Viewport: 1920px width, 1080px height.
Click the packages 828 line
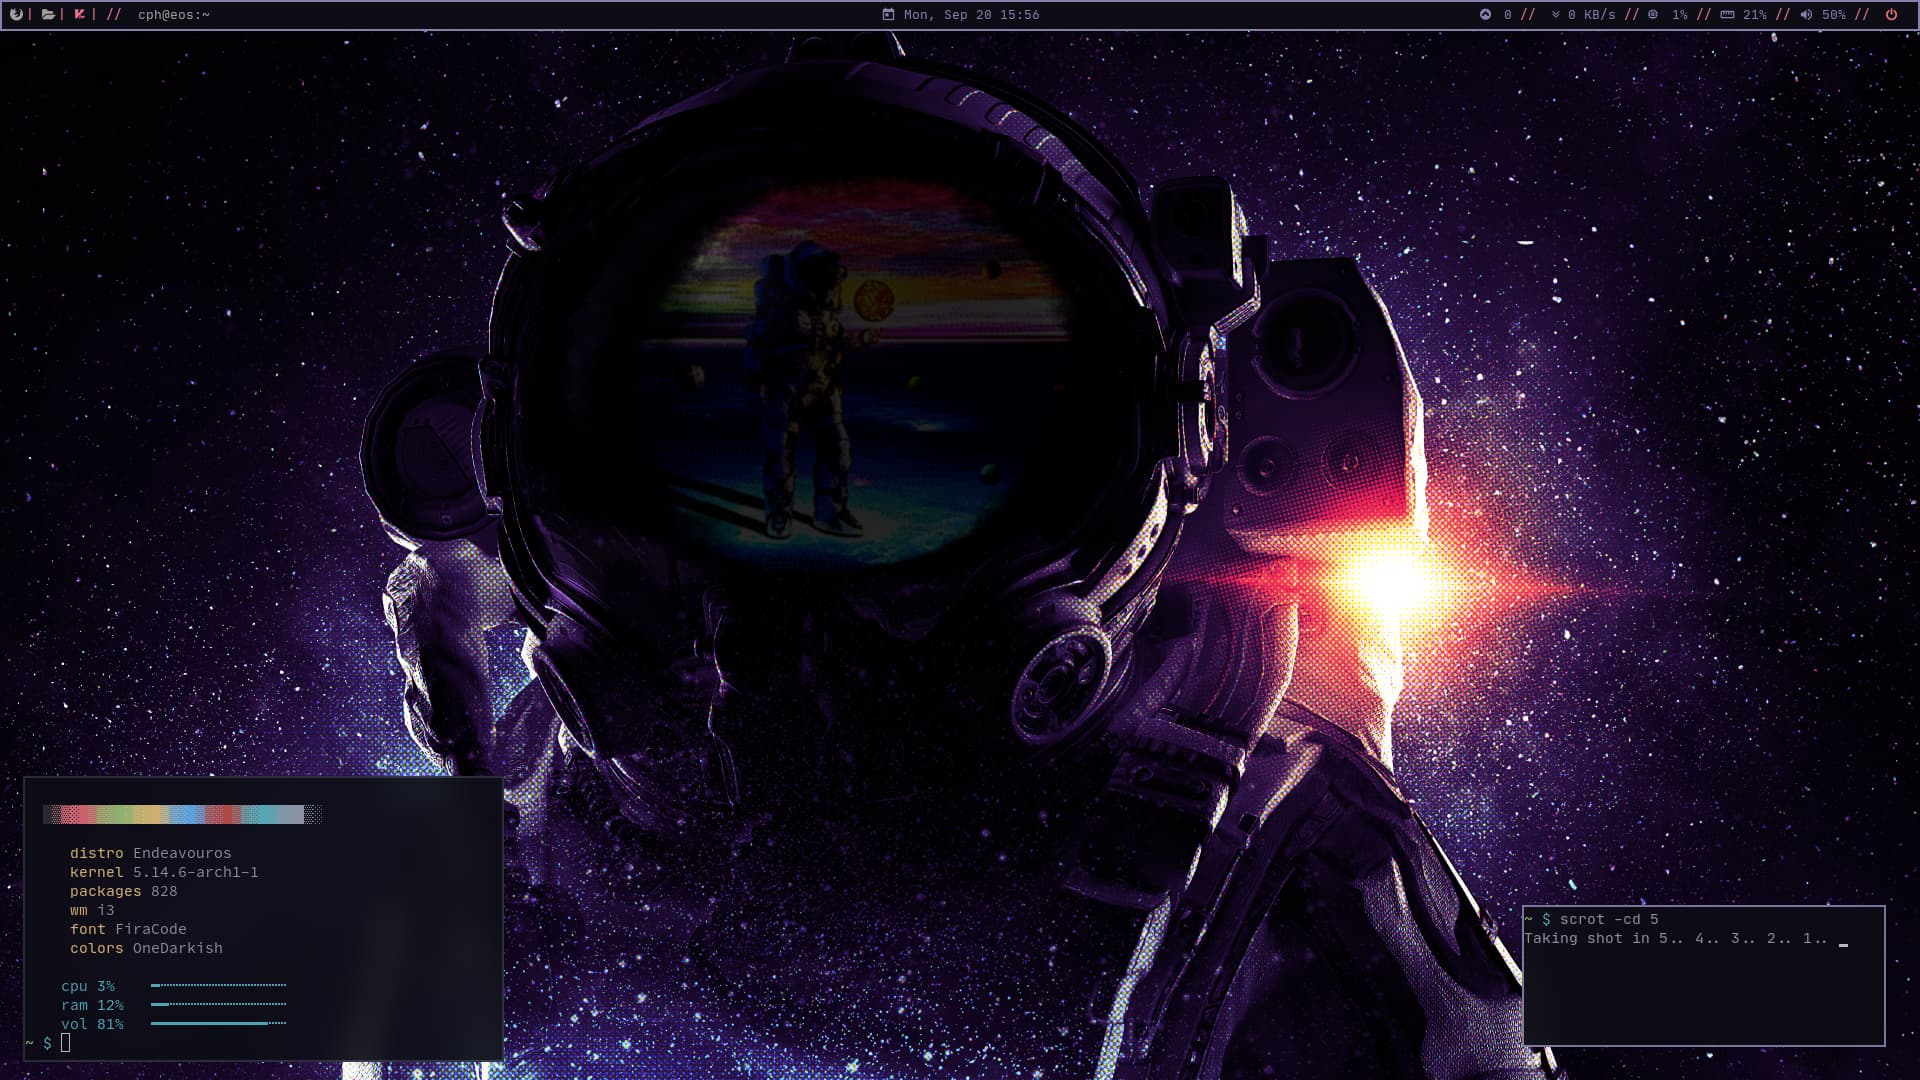click(x=123, y=891)
